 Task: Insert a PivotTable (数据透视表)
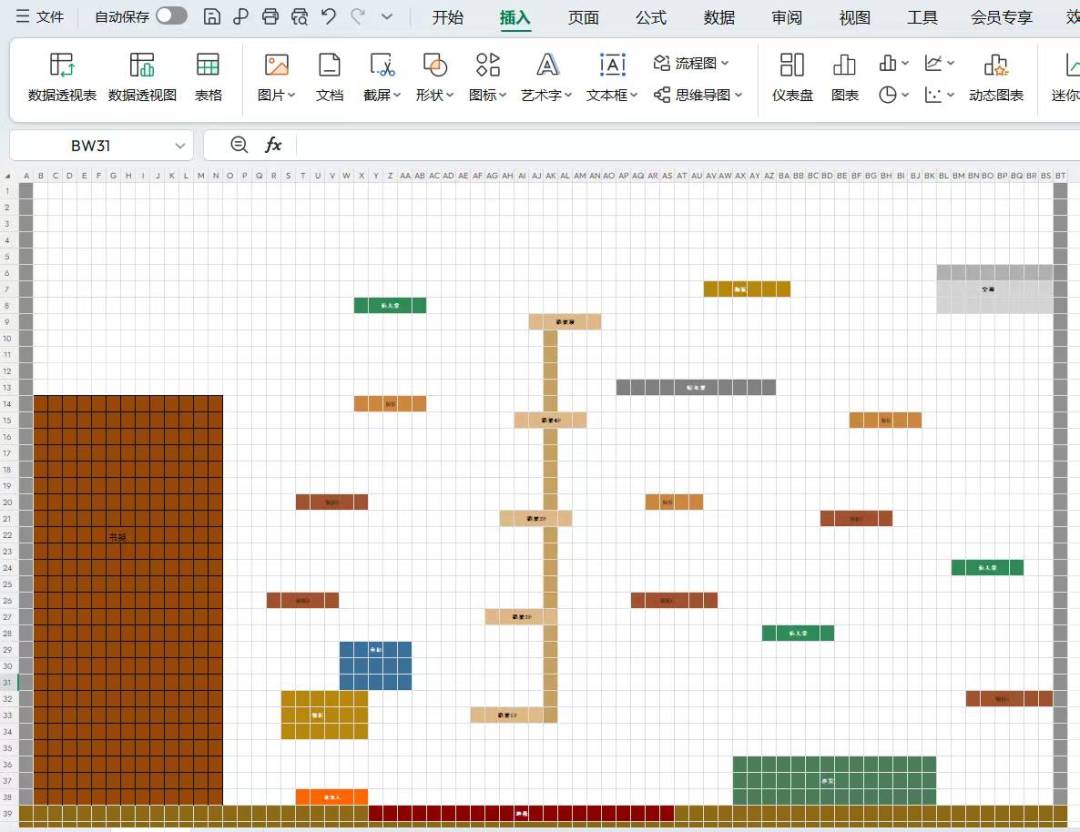(62, 77)
